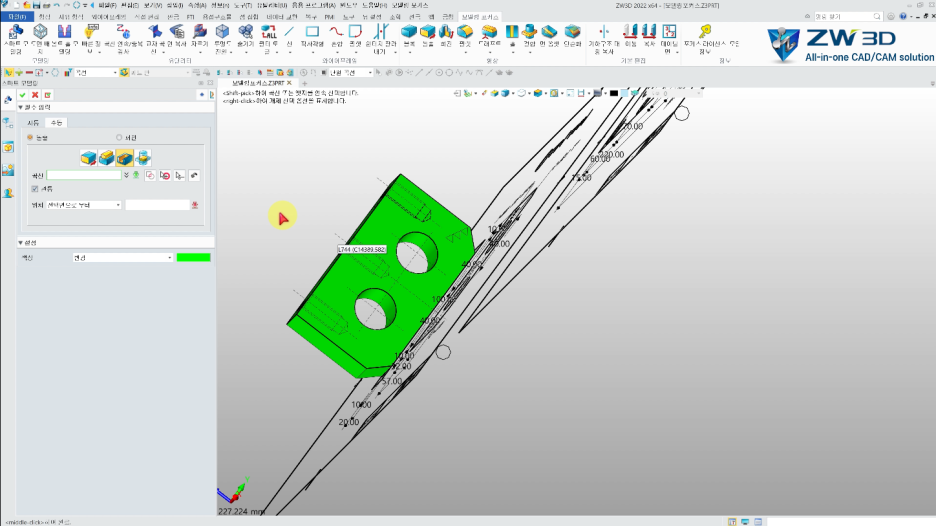The height and width of the screenshot is (526, 936).
Task: Click the green color swatch in settings
Action: [193, 257]
